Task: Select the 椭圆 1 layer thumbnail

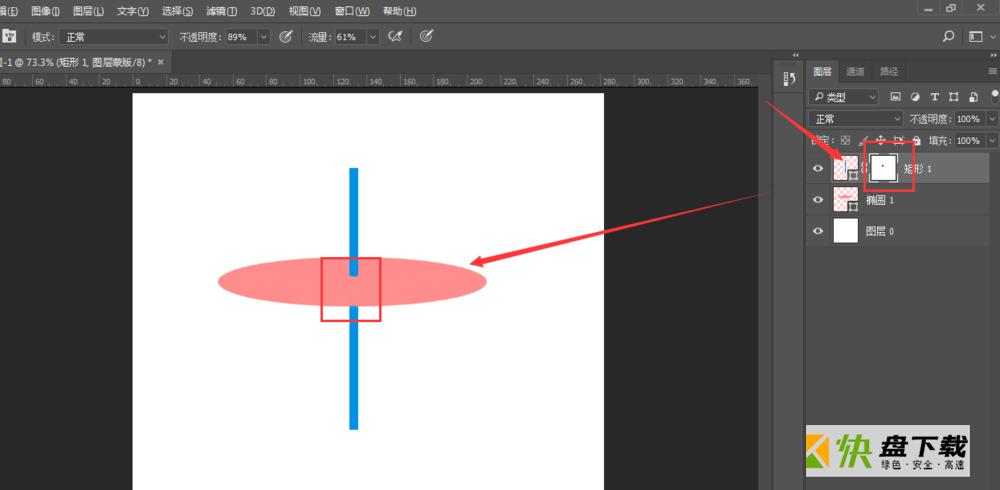Action: pyautogui.click(x=846, y=200)
